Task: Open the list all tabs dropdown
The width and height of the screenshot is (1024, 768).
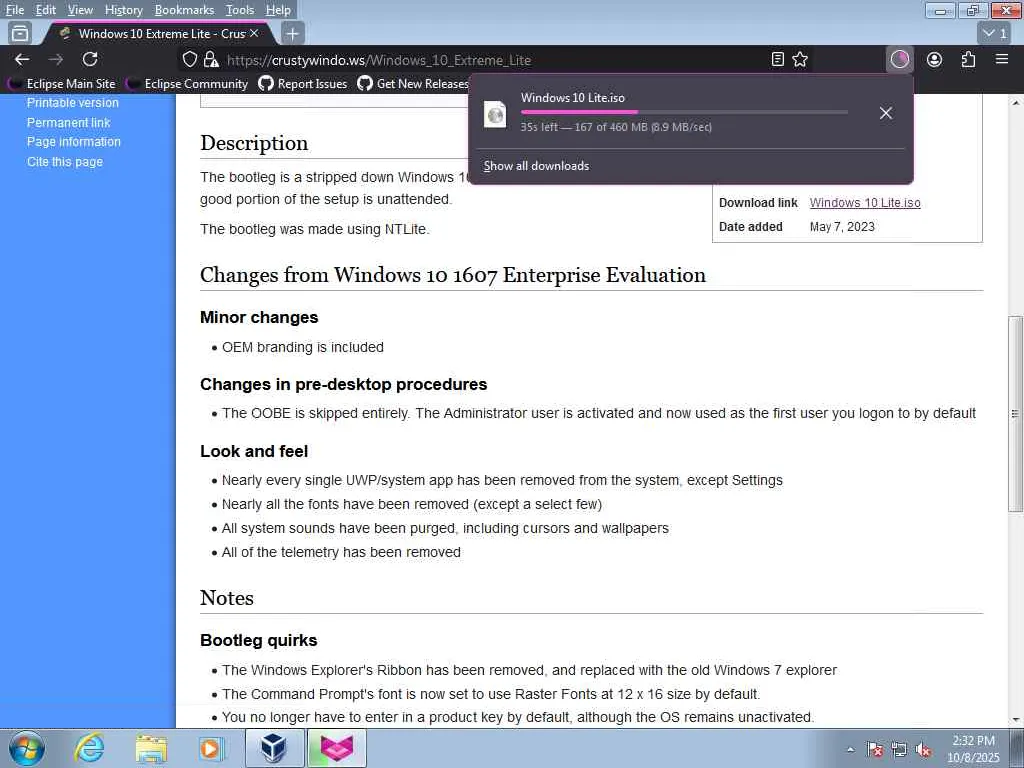Action: pyautogui.click(x=995, y=33)
